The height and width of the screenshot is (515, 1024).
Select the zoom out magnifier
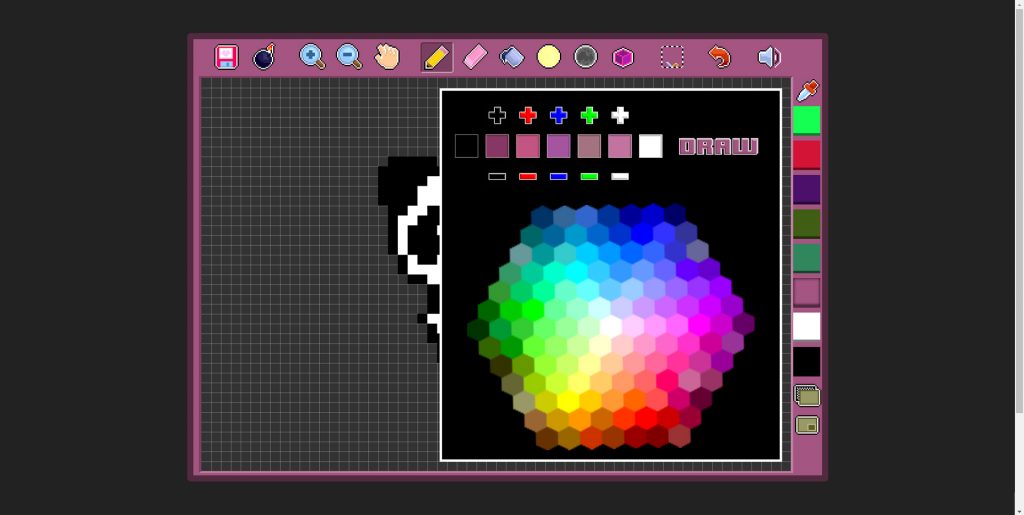pyautogui.click(x=349, y=57)
